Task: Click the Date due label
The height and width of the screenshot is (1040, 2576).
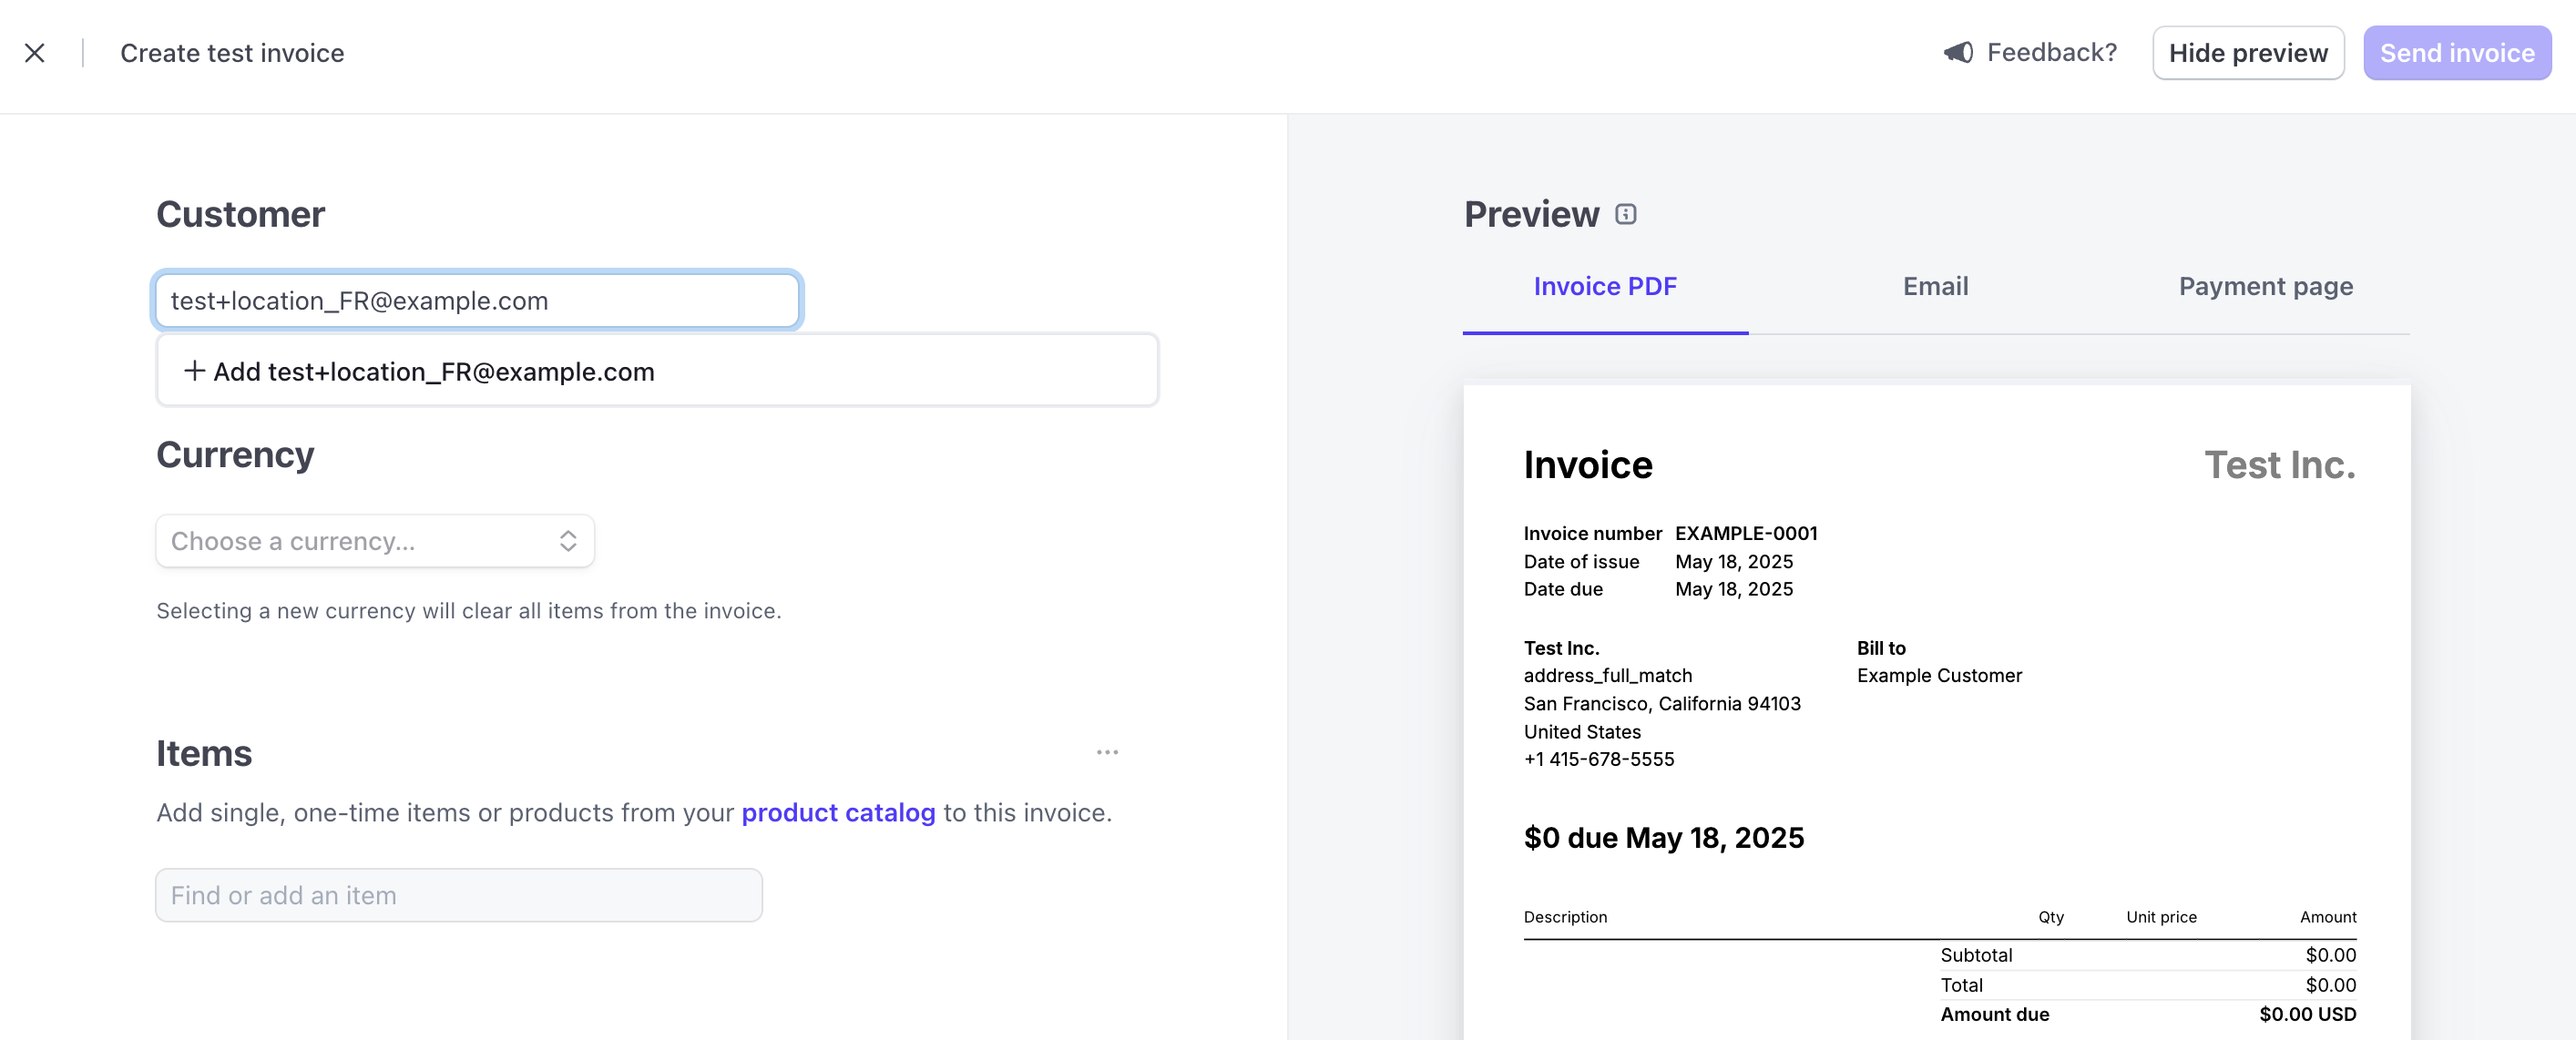Action: [x=1563, y=589]
